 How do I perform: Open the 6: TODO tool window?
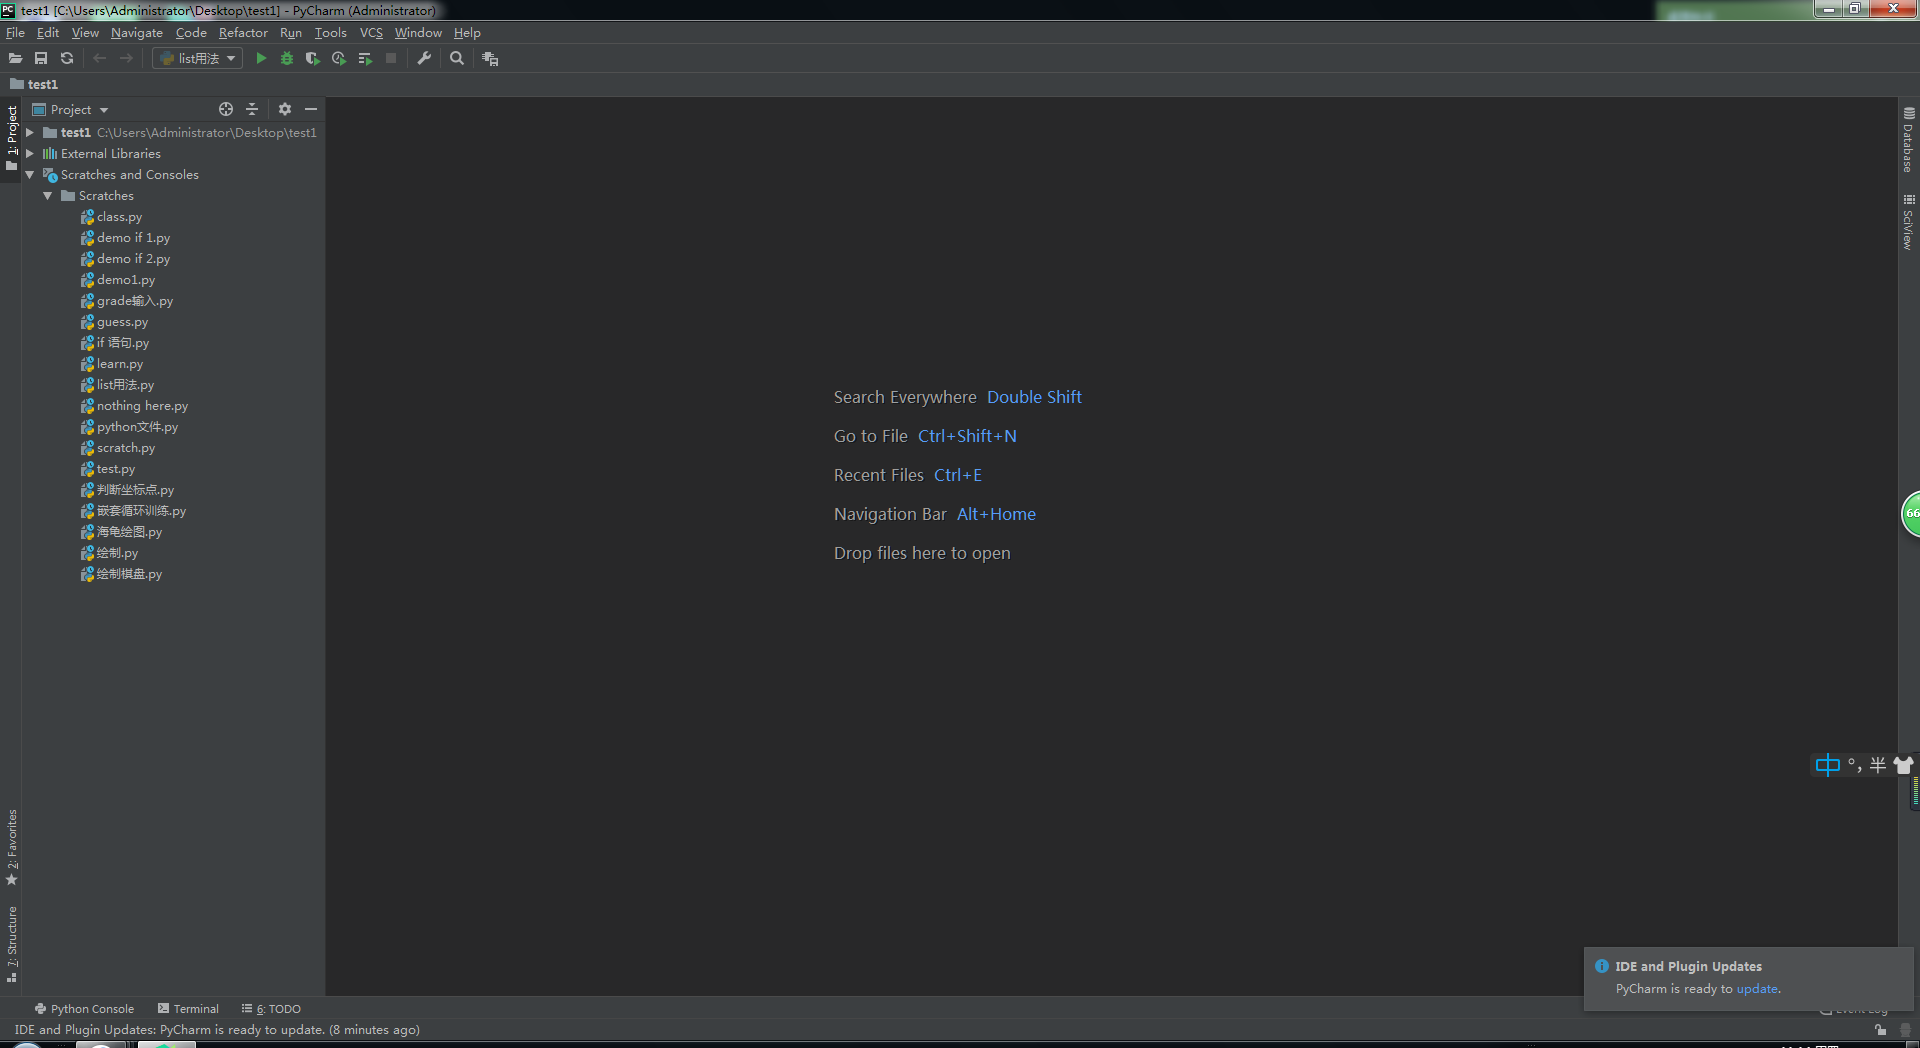pyautogui.click(x=271, y=1009)
